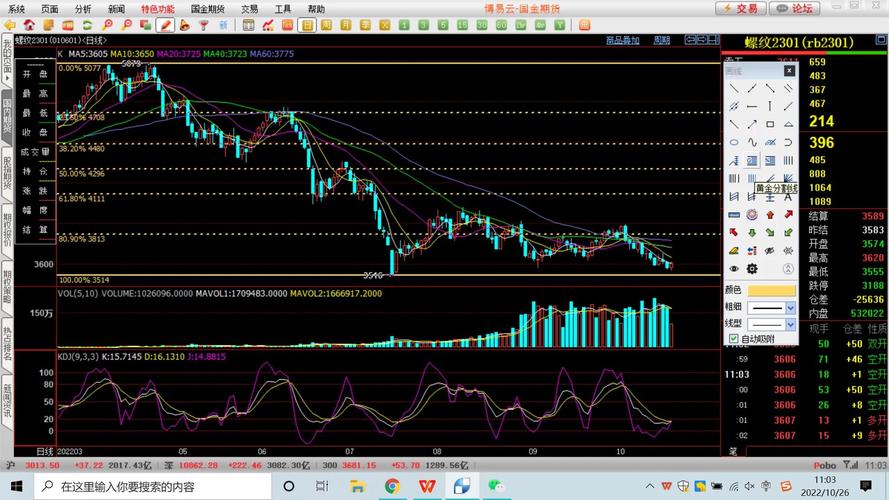This screenshot has height=500, width=889.
Task: Toggle drawing visibility with the eye icon
Action: [734, 268]
